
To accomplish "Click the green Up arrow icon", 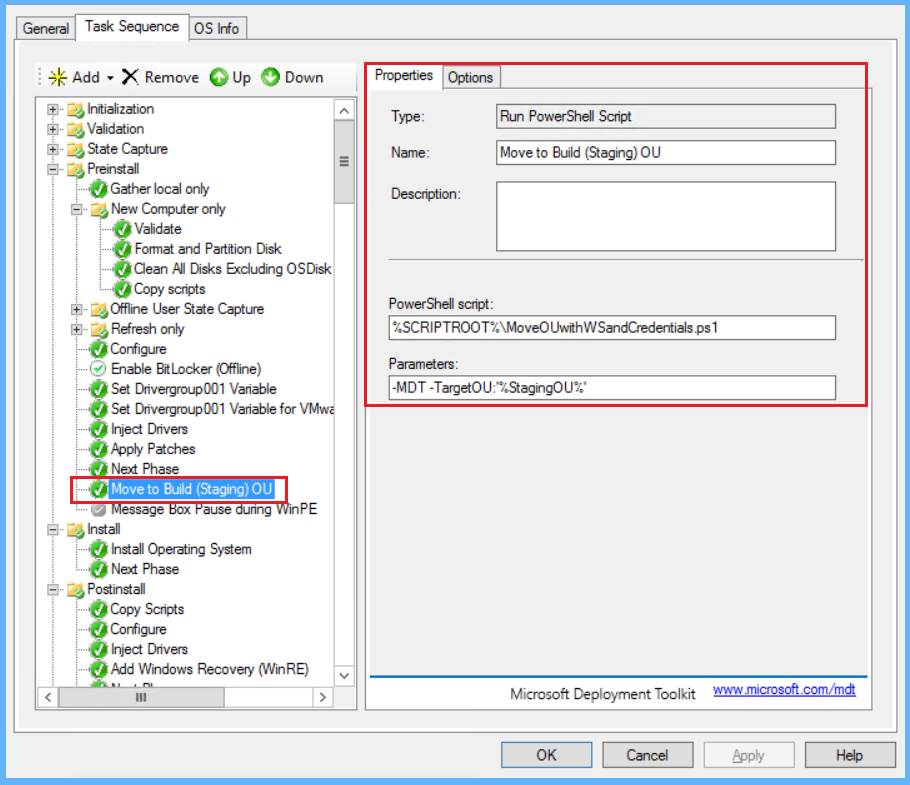I will 219,77.
